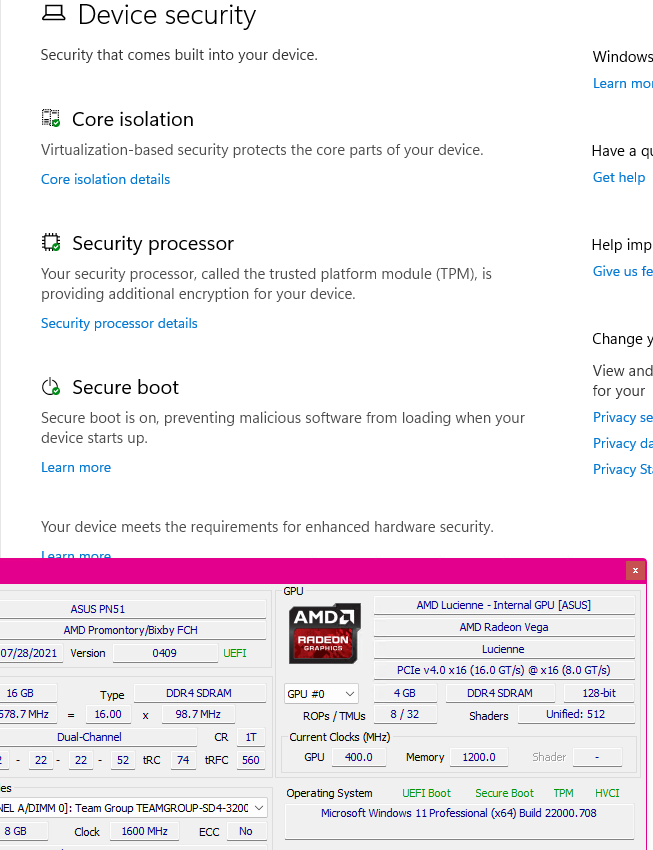Click the green TPM status indicator
The height and width of the screenshot is (850, 653).
click(563, 792)
